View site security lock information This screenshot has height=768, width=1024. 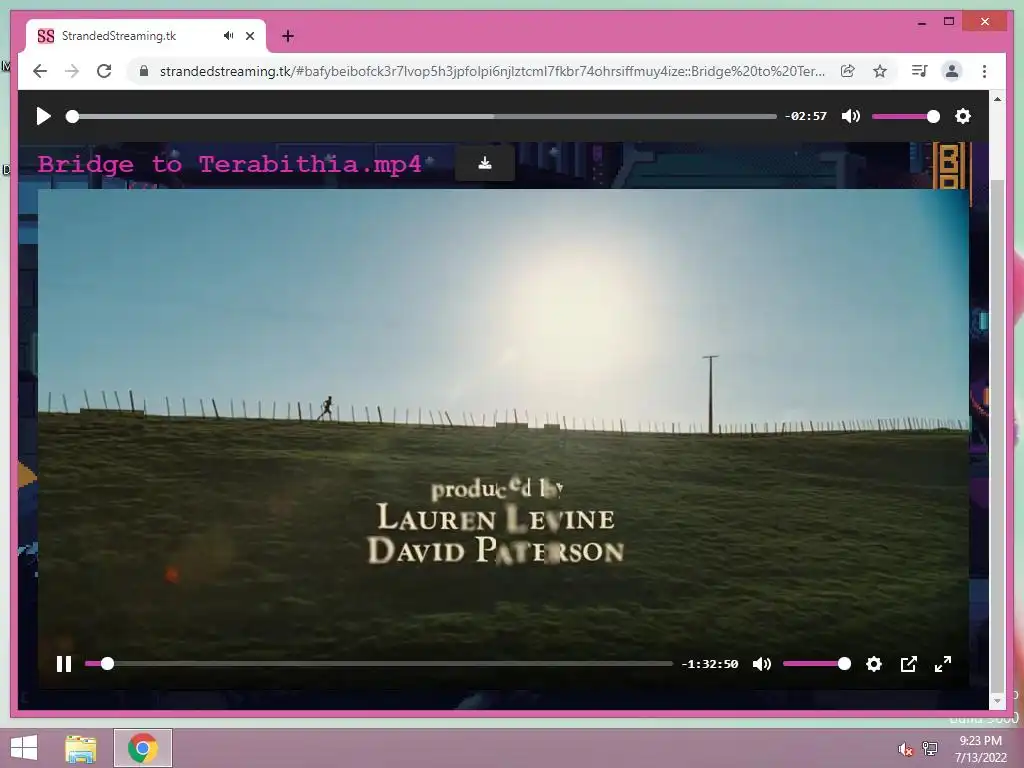[x=144, y=71]
